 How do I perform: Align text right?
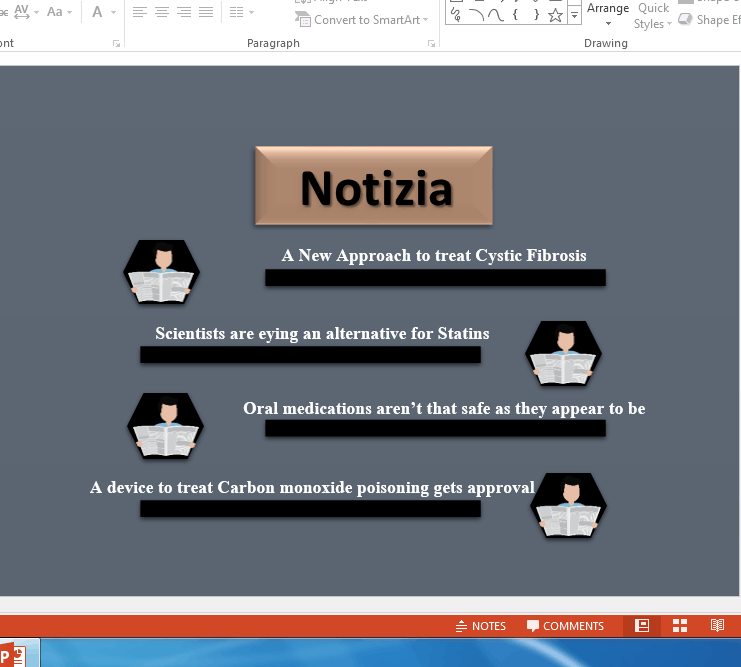coord(184,11)
